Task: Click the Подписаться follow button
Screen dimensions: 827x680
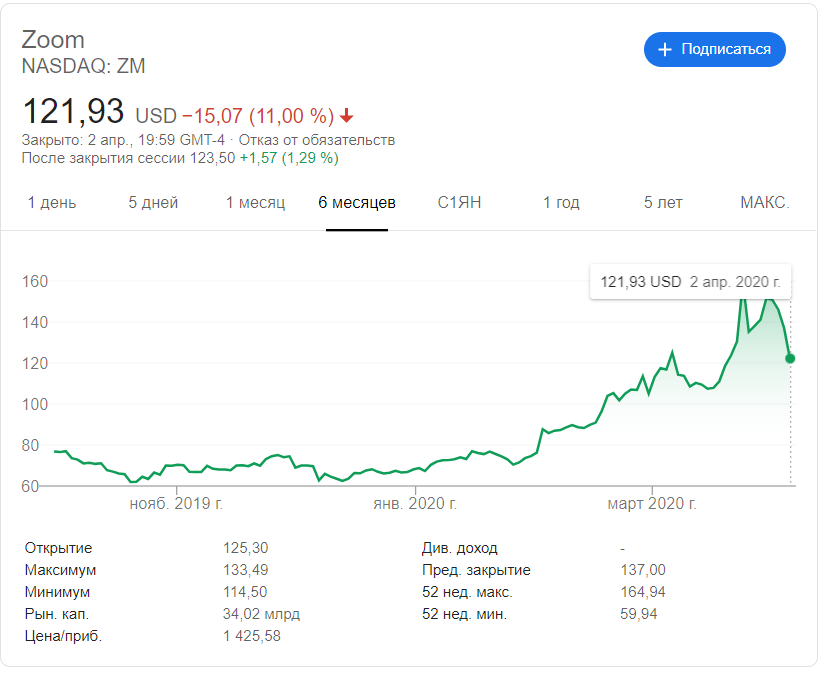Action: pyautogui.click(x=714, y=50)
